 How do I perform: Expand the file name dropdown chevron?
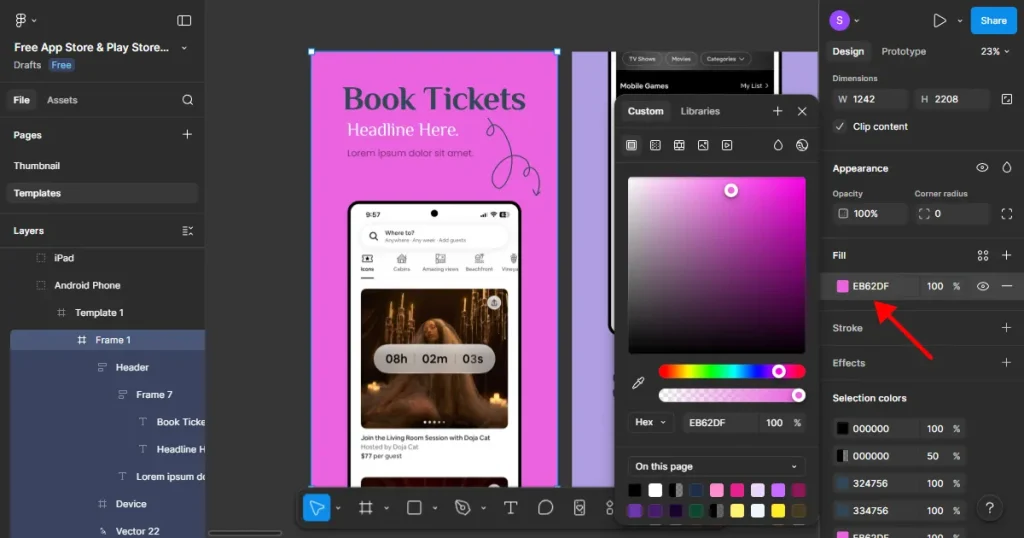pyautogui.click(x=184, y=48)
